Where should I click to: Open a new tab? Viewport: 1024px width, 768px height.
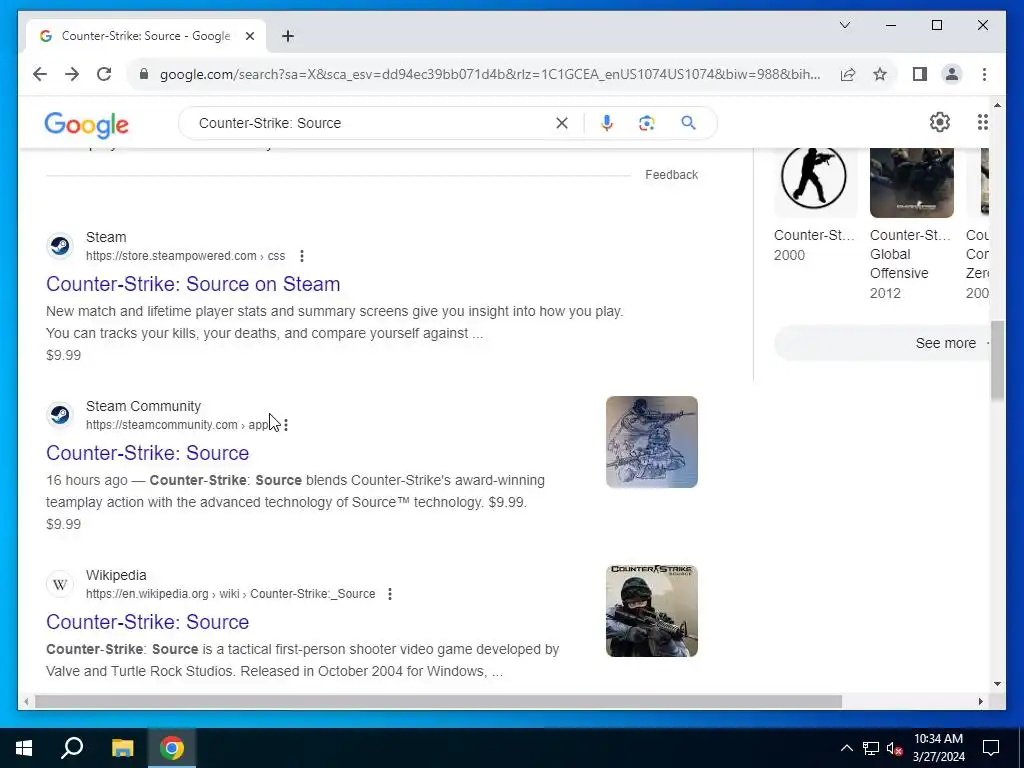point(287,36)
